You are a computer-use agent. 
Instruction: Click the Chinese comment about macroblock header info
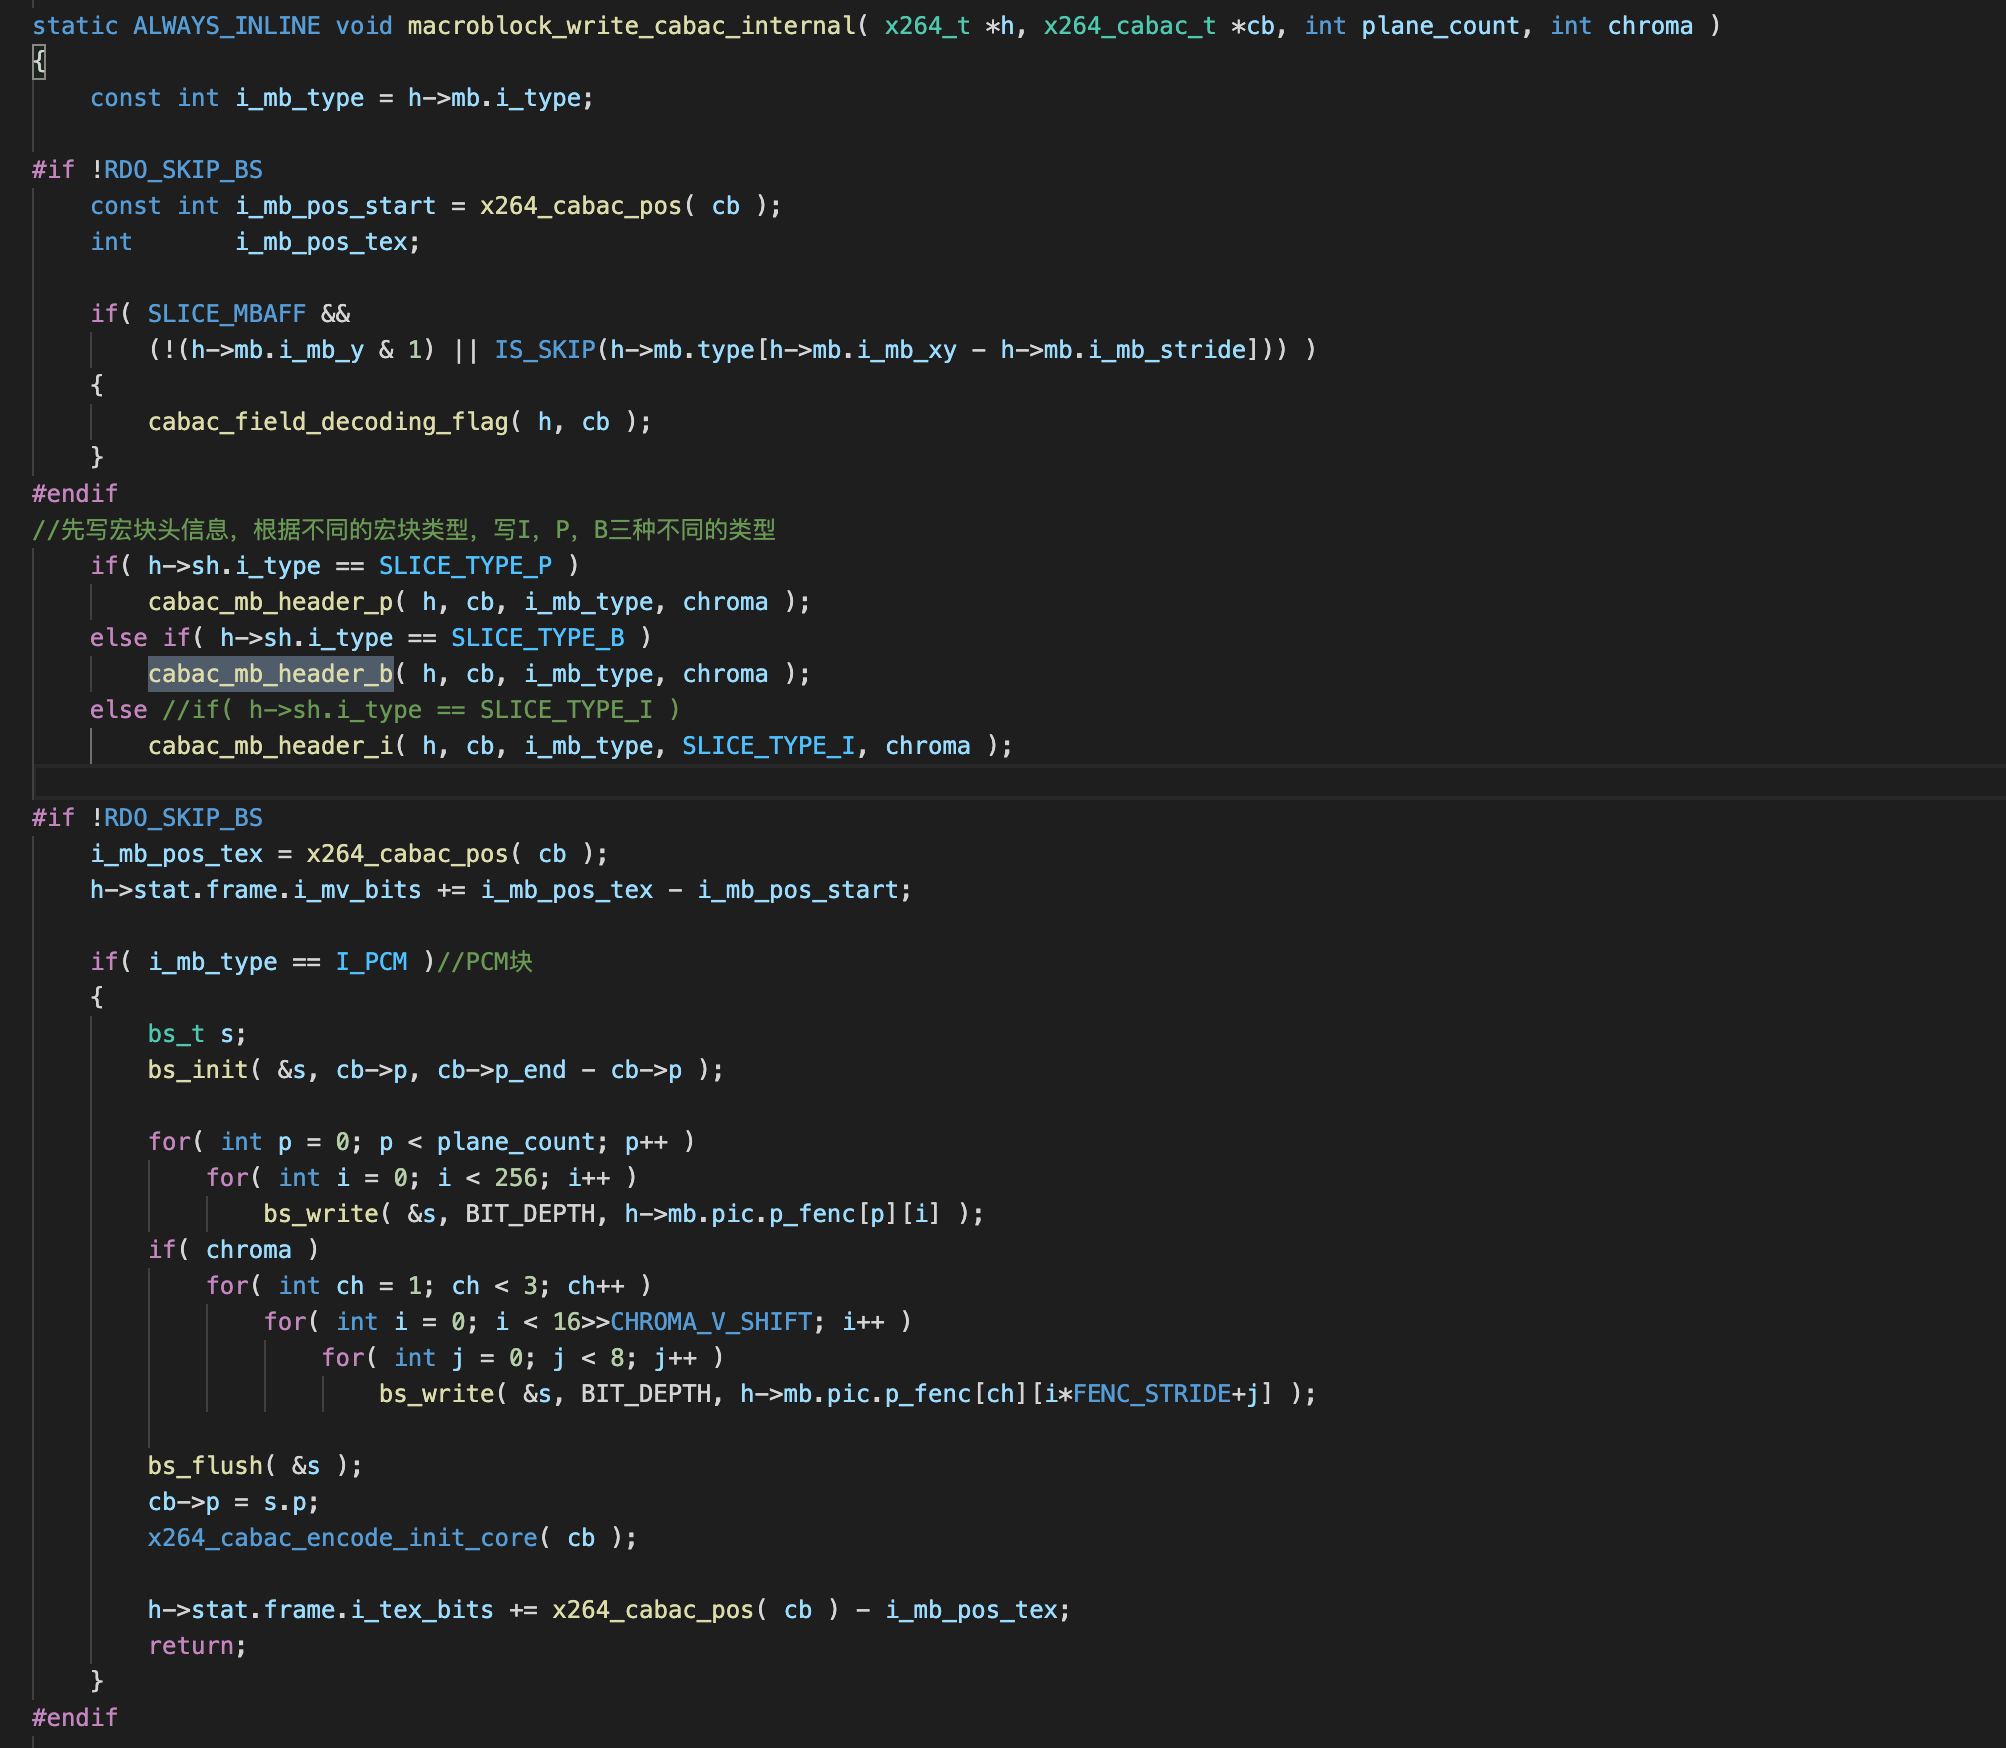coord(404,530)
